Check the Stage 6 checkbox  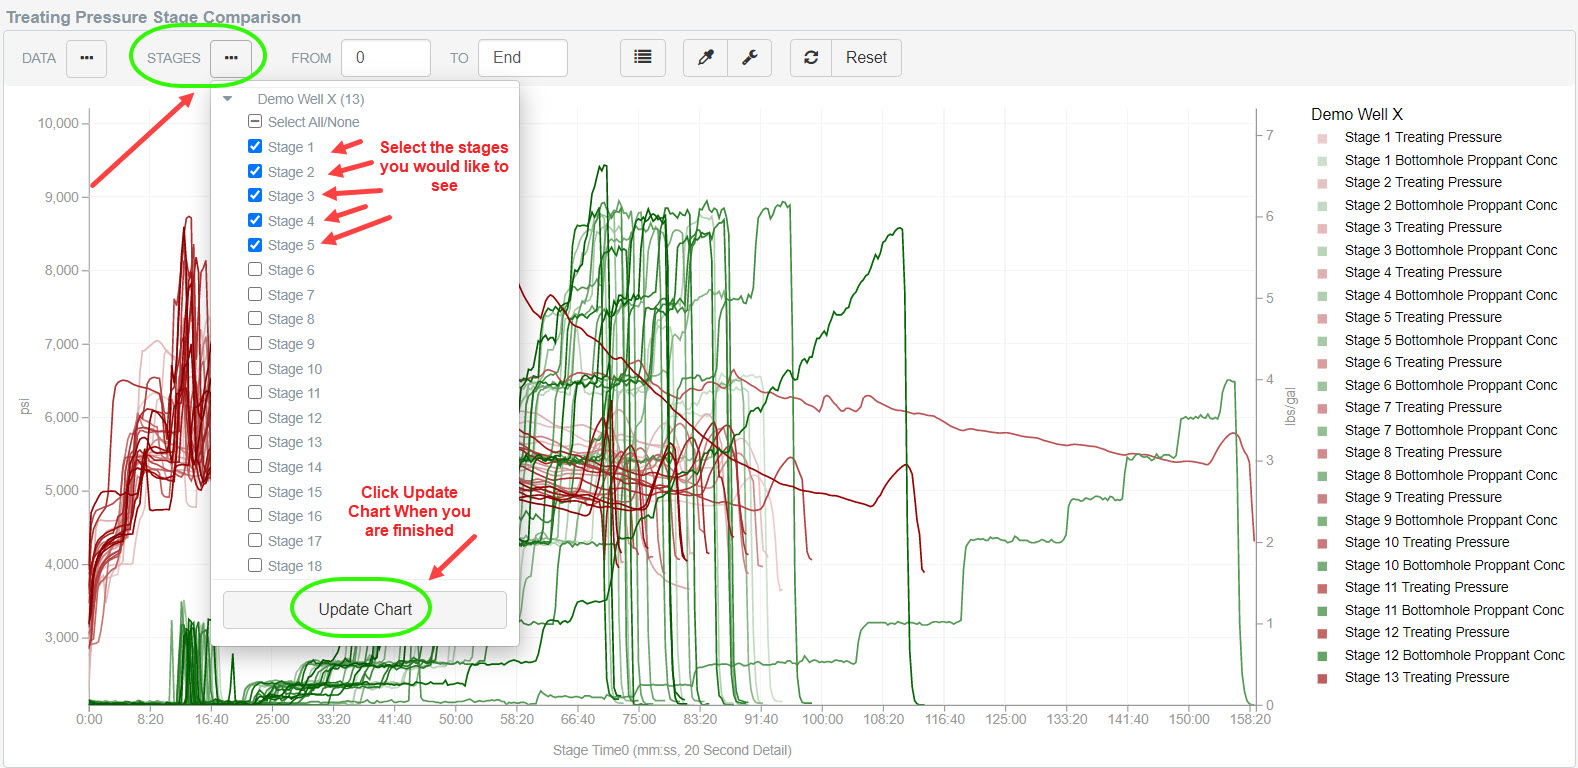click(255, 270)
